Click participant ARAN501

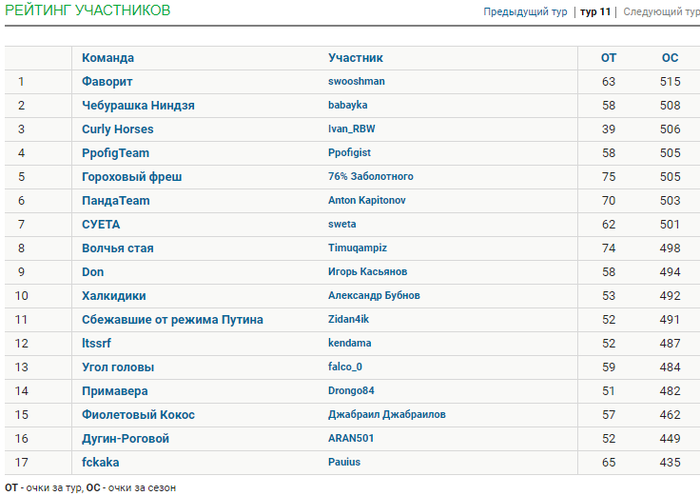pyautogui.click(x=351, y=438)
